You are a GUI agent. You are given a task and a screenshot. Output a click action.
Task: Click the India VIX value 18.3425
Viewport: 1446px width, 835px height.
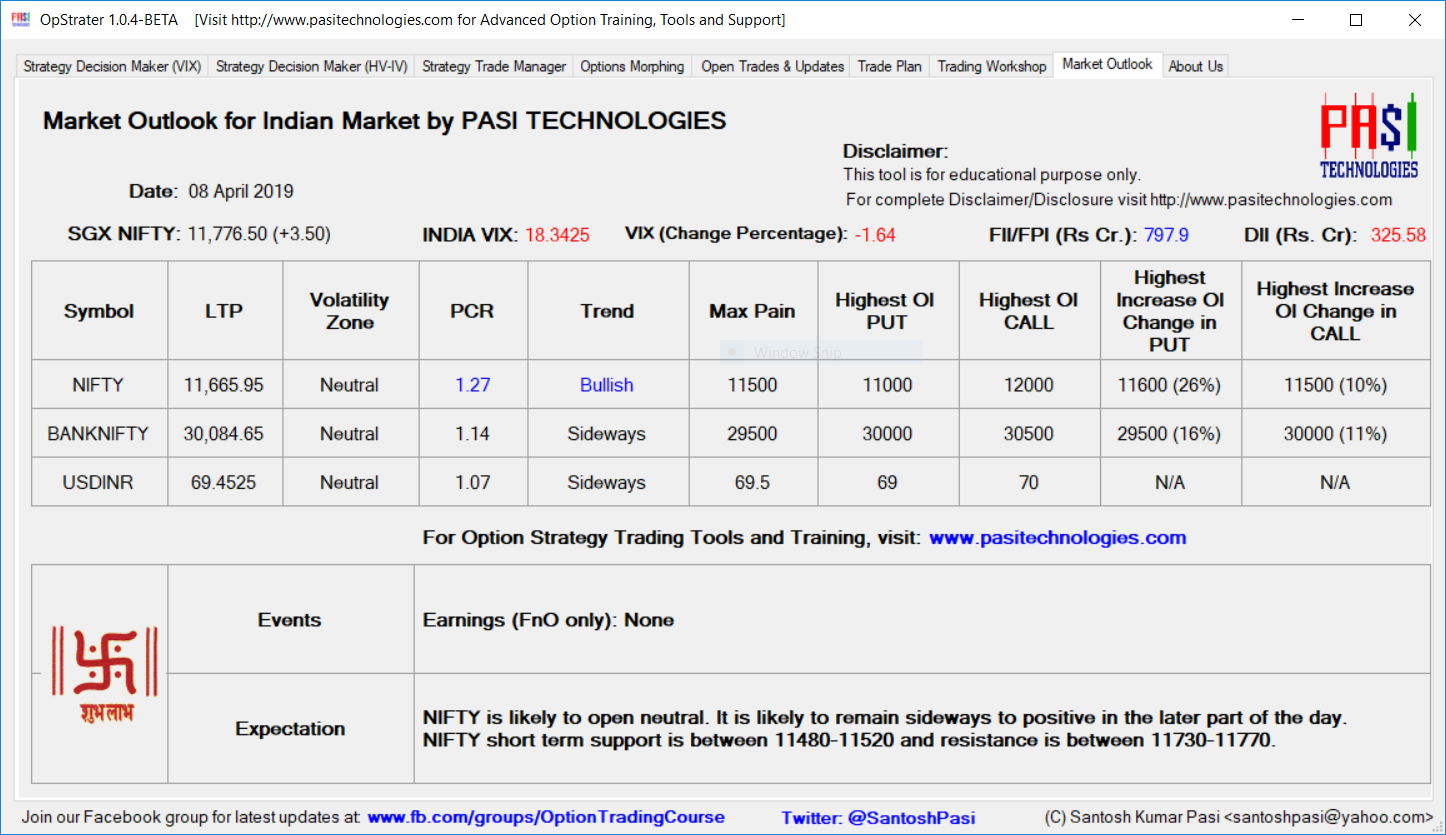click(x=558, y=235)
